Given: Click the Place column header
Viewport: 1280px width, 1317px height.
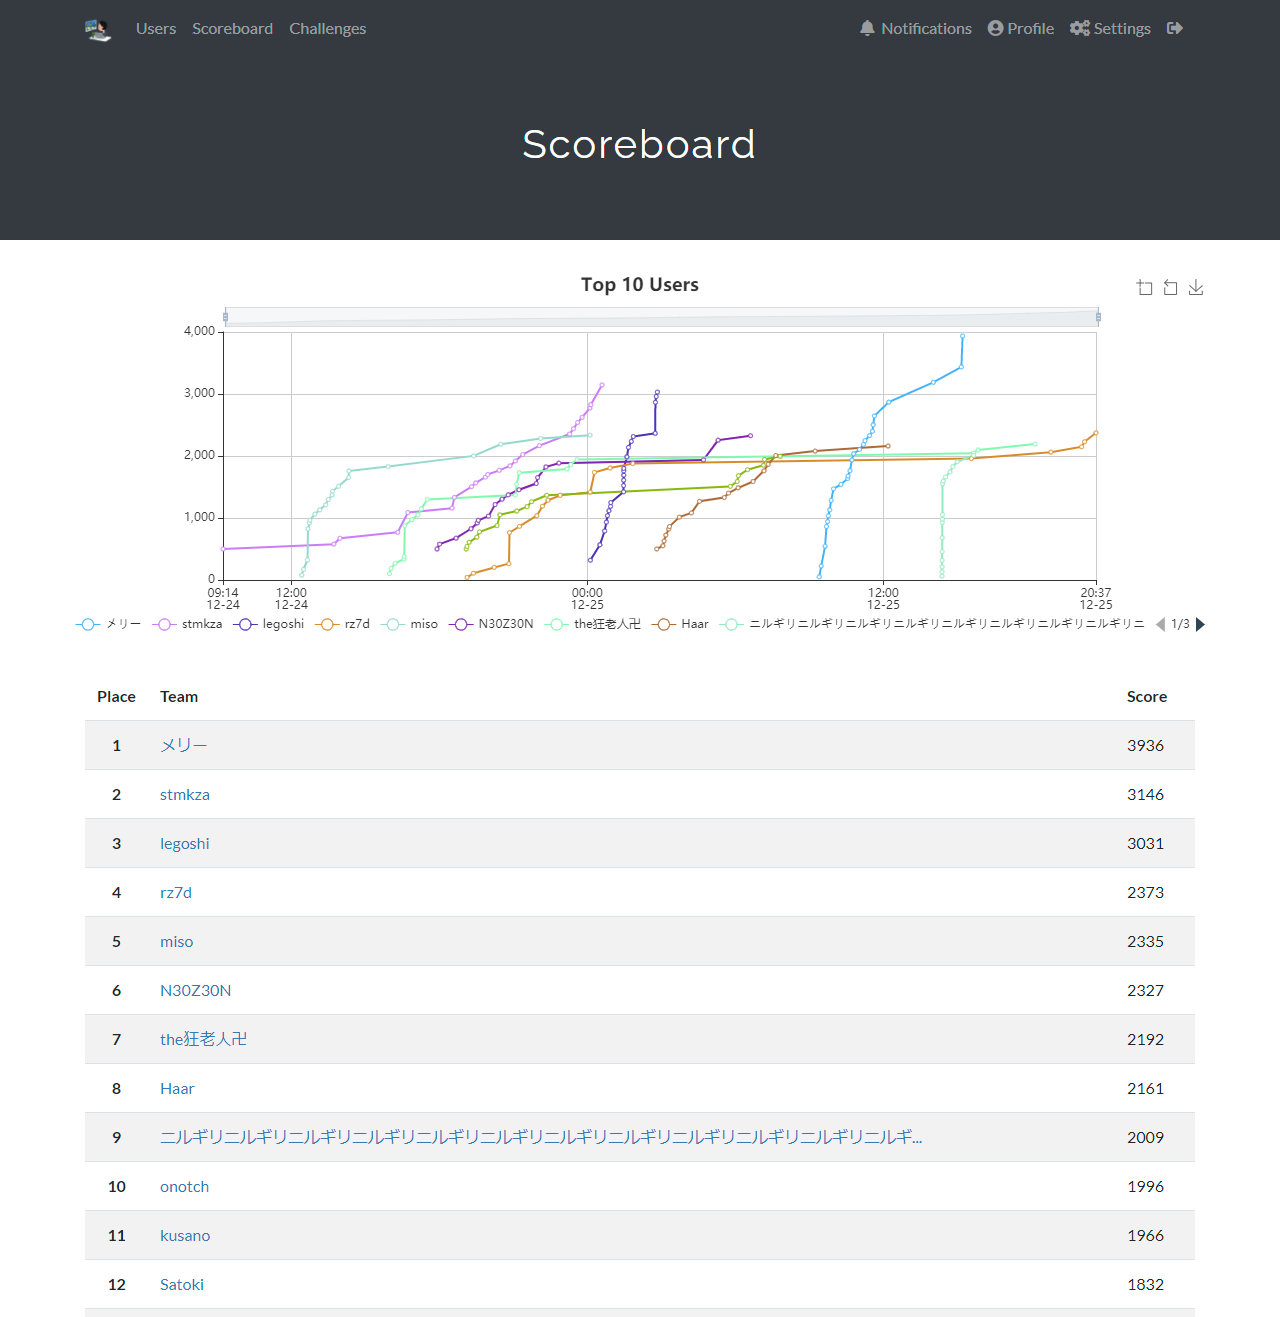Looking at the screenshot, I should pos(116,696).
